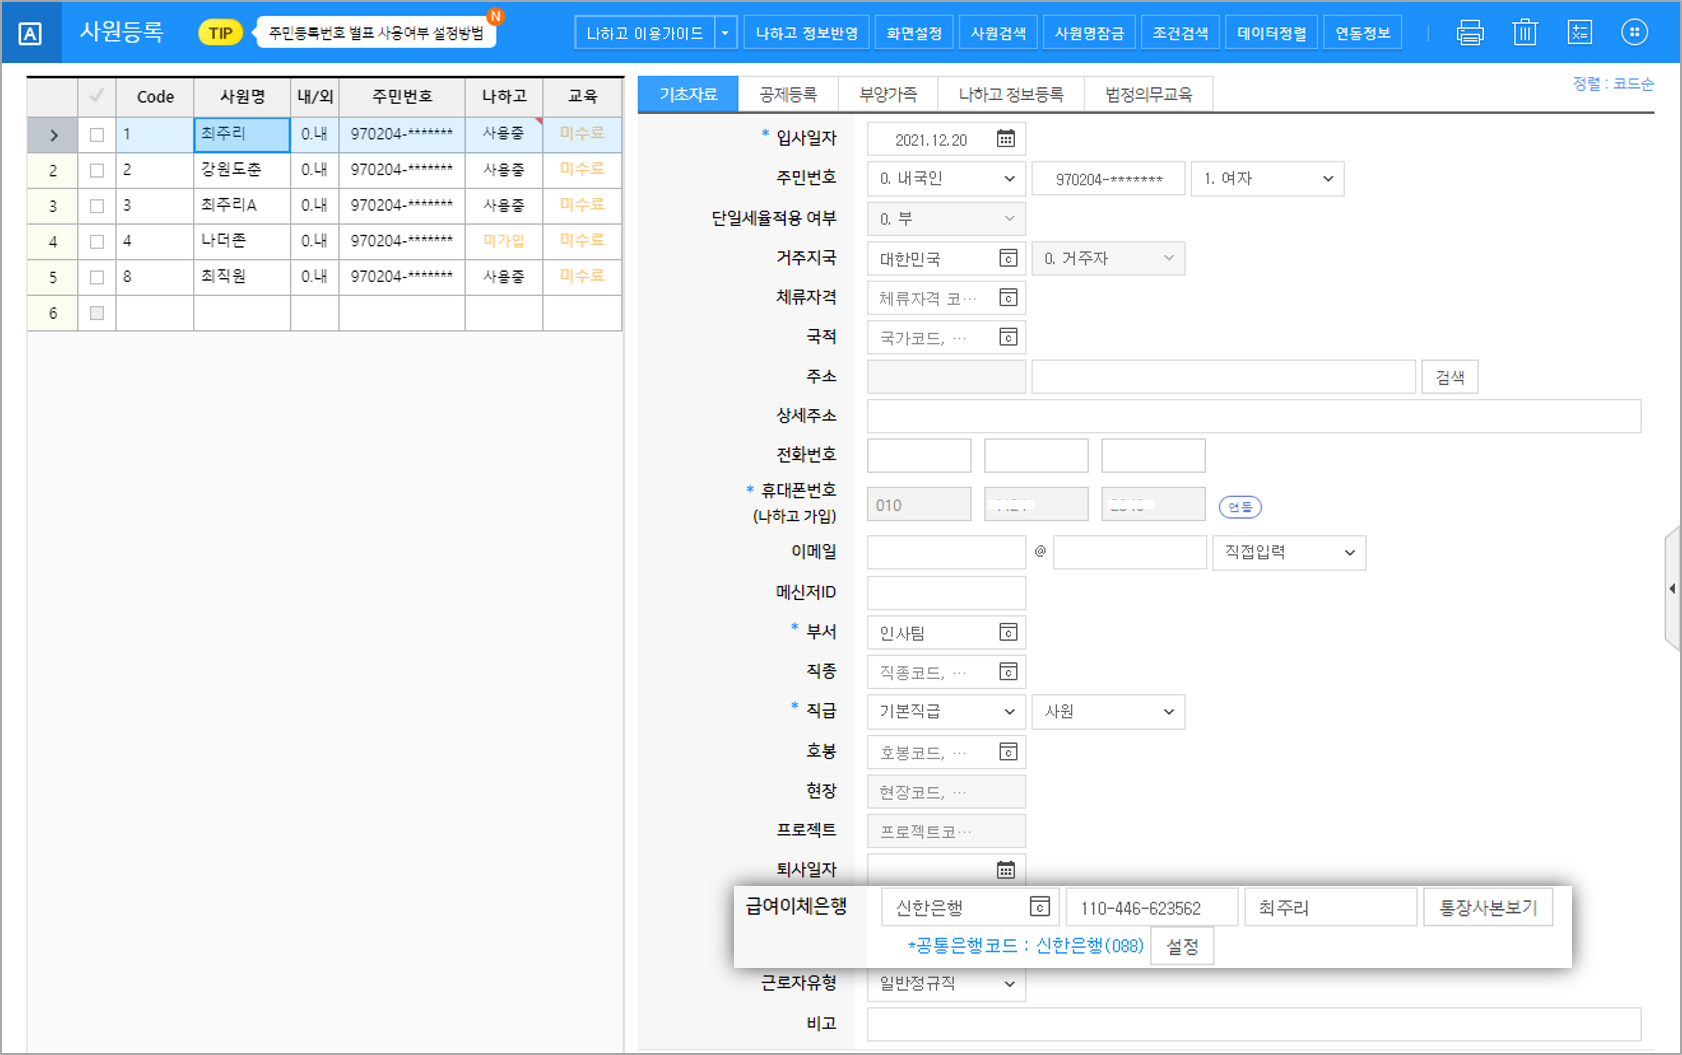
Task: Switch to the 공제등록 tab
Action: pyautogui.click(x=788, y=94)
